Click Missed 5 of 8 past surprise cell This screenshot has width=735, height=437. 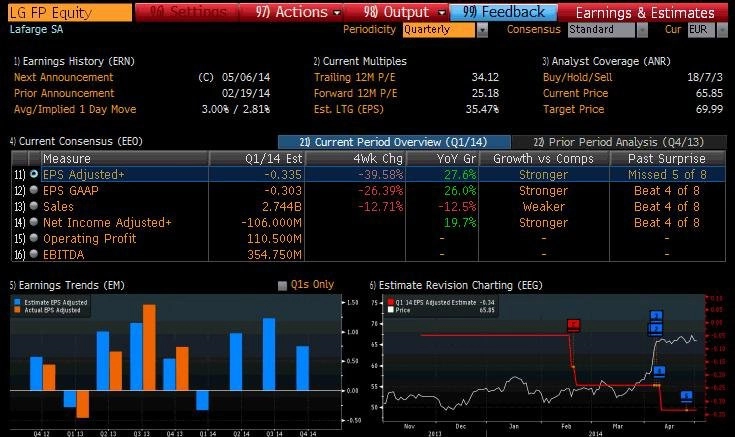(x=667, y=175)
